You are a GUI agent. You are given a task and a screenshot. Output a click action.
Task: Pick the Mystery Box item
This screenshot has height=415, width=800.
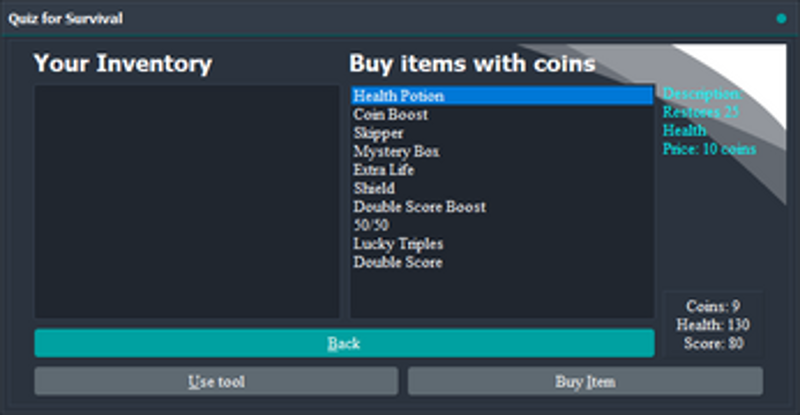tap(396, 152)
